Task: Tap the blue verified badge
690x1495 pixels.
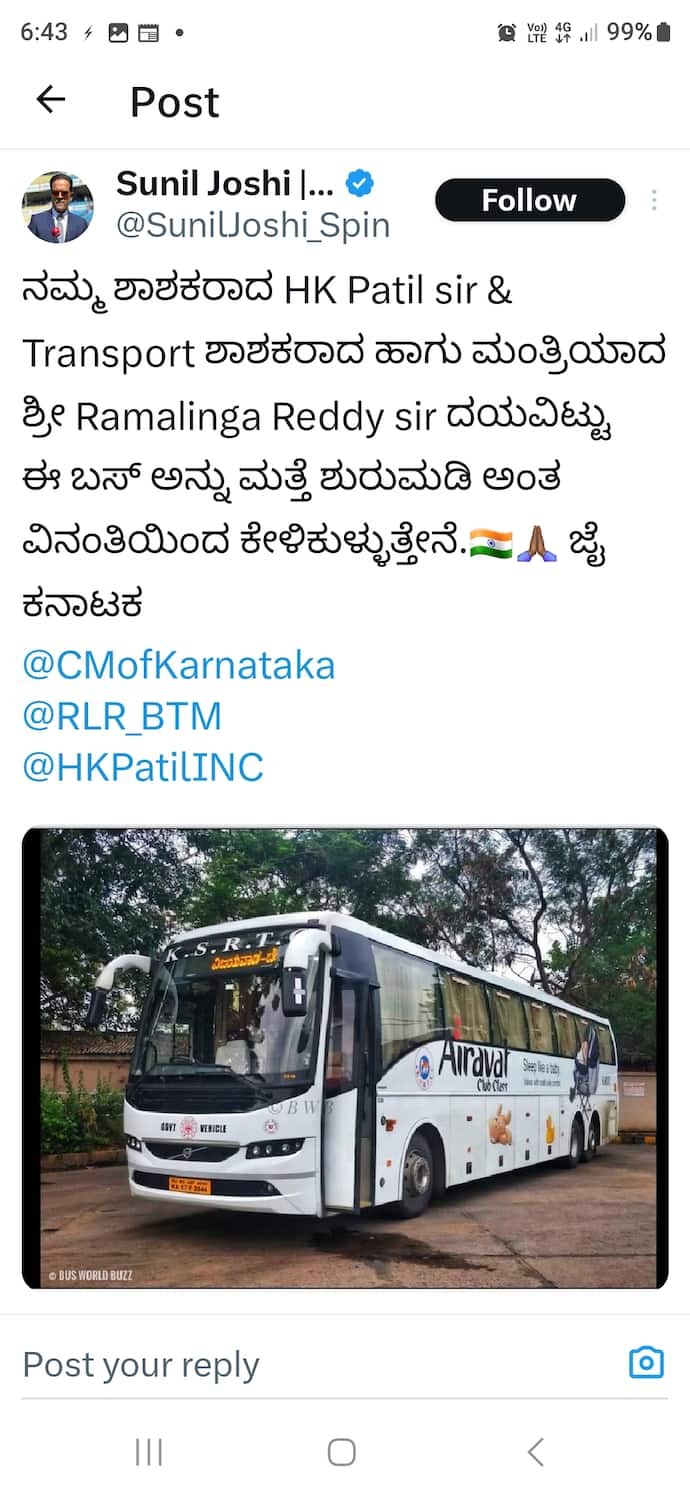Action: pyautogui.click(x=360, y=184)
